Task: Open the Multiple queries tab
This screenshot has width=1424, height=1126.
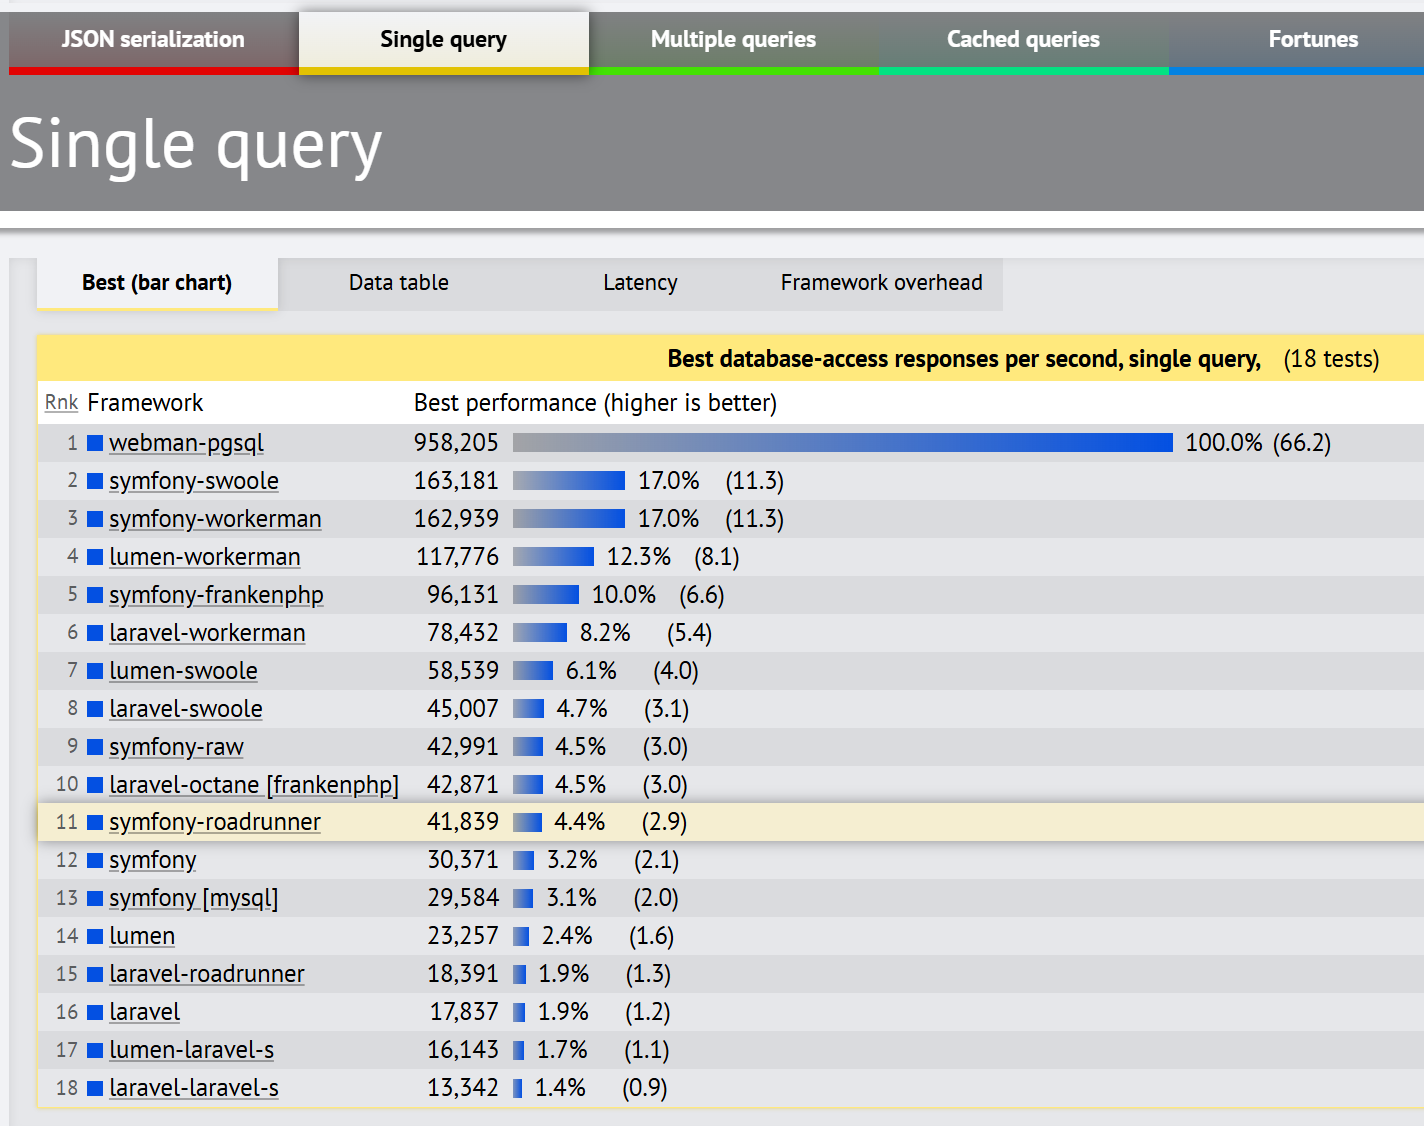Action: coord(733,40)
